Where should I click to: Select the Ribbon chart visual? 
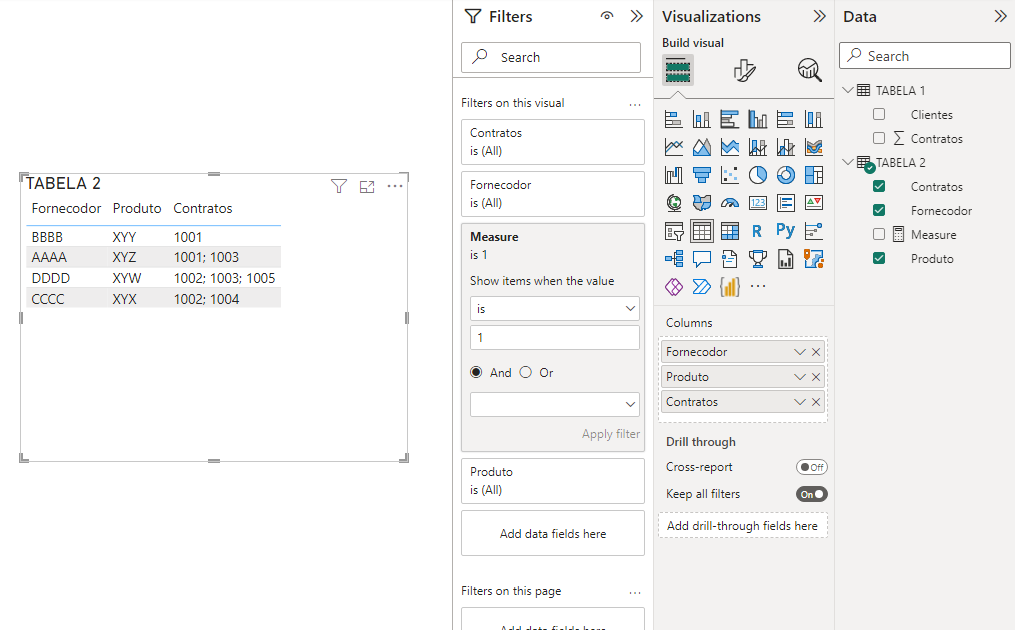[814, 148]
